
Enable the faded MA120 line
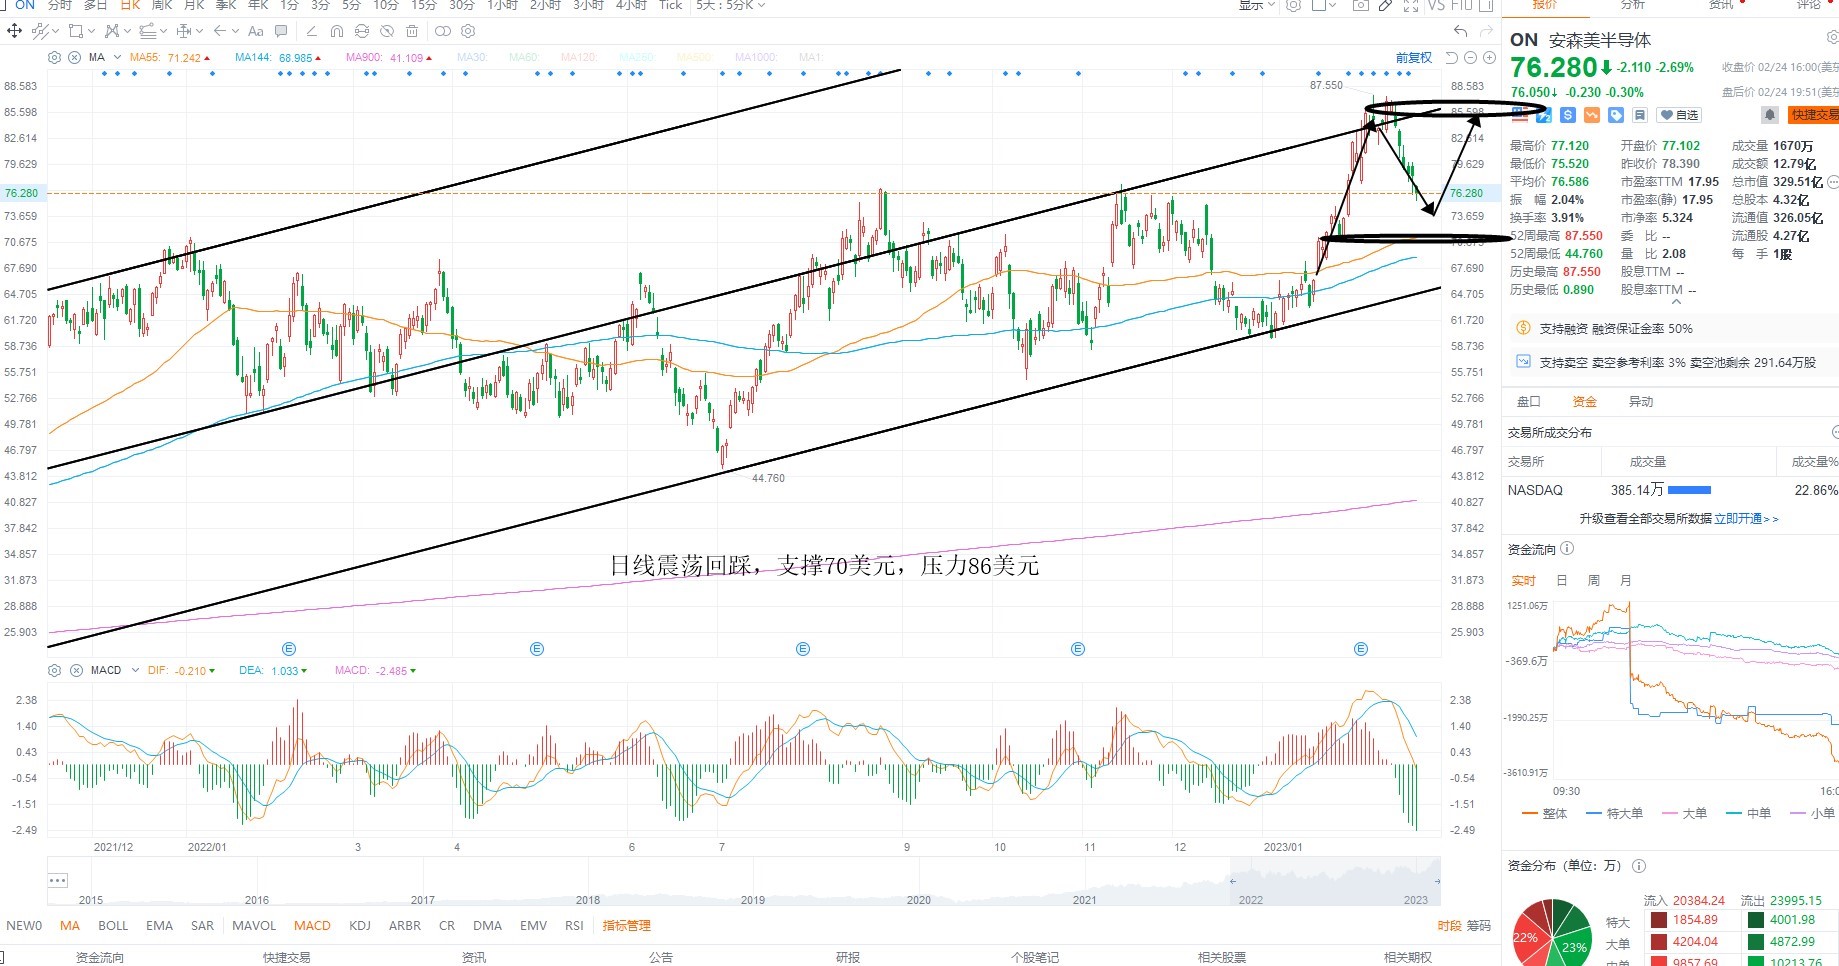(x=578, y=57)
